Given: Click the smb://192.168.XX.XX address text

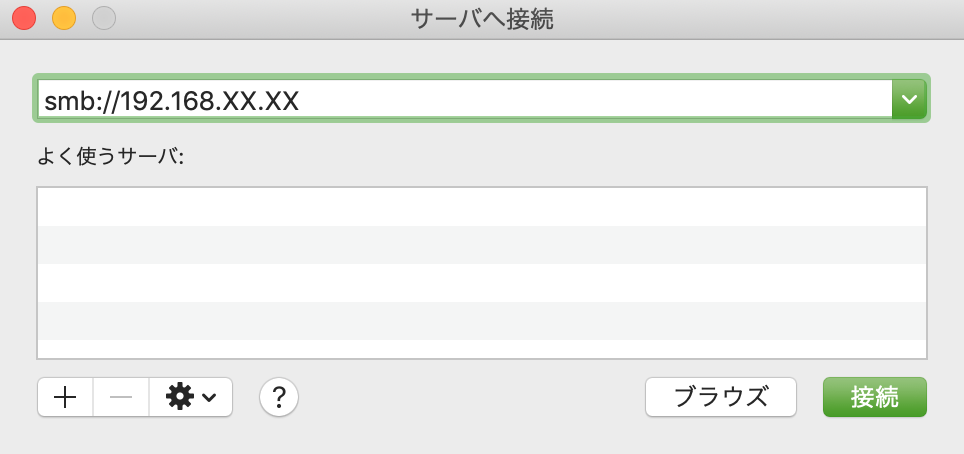Looking at the screenshot, I should click(172, 100).
